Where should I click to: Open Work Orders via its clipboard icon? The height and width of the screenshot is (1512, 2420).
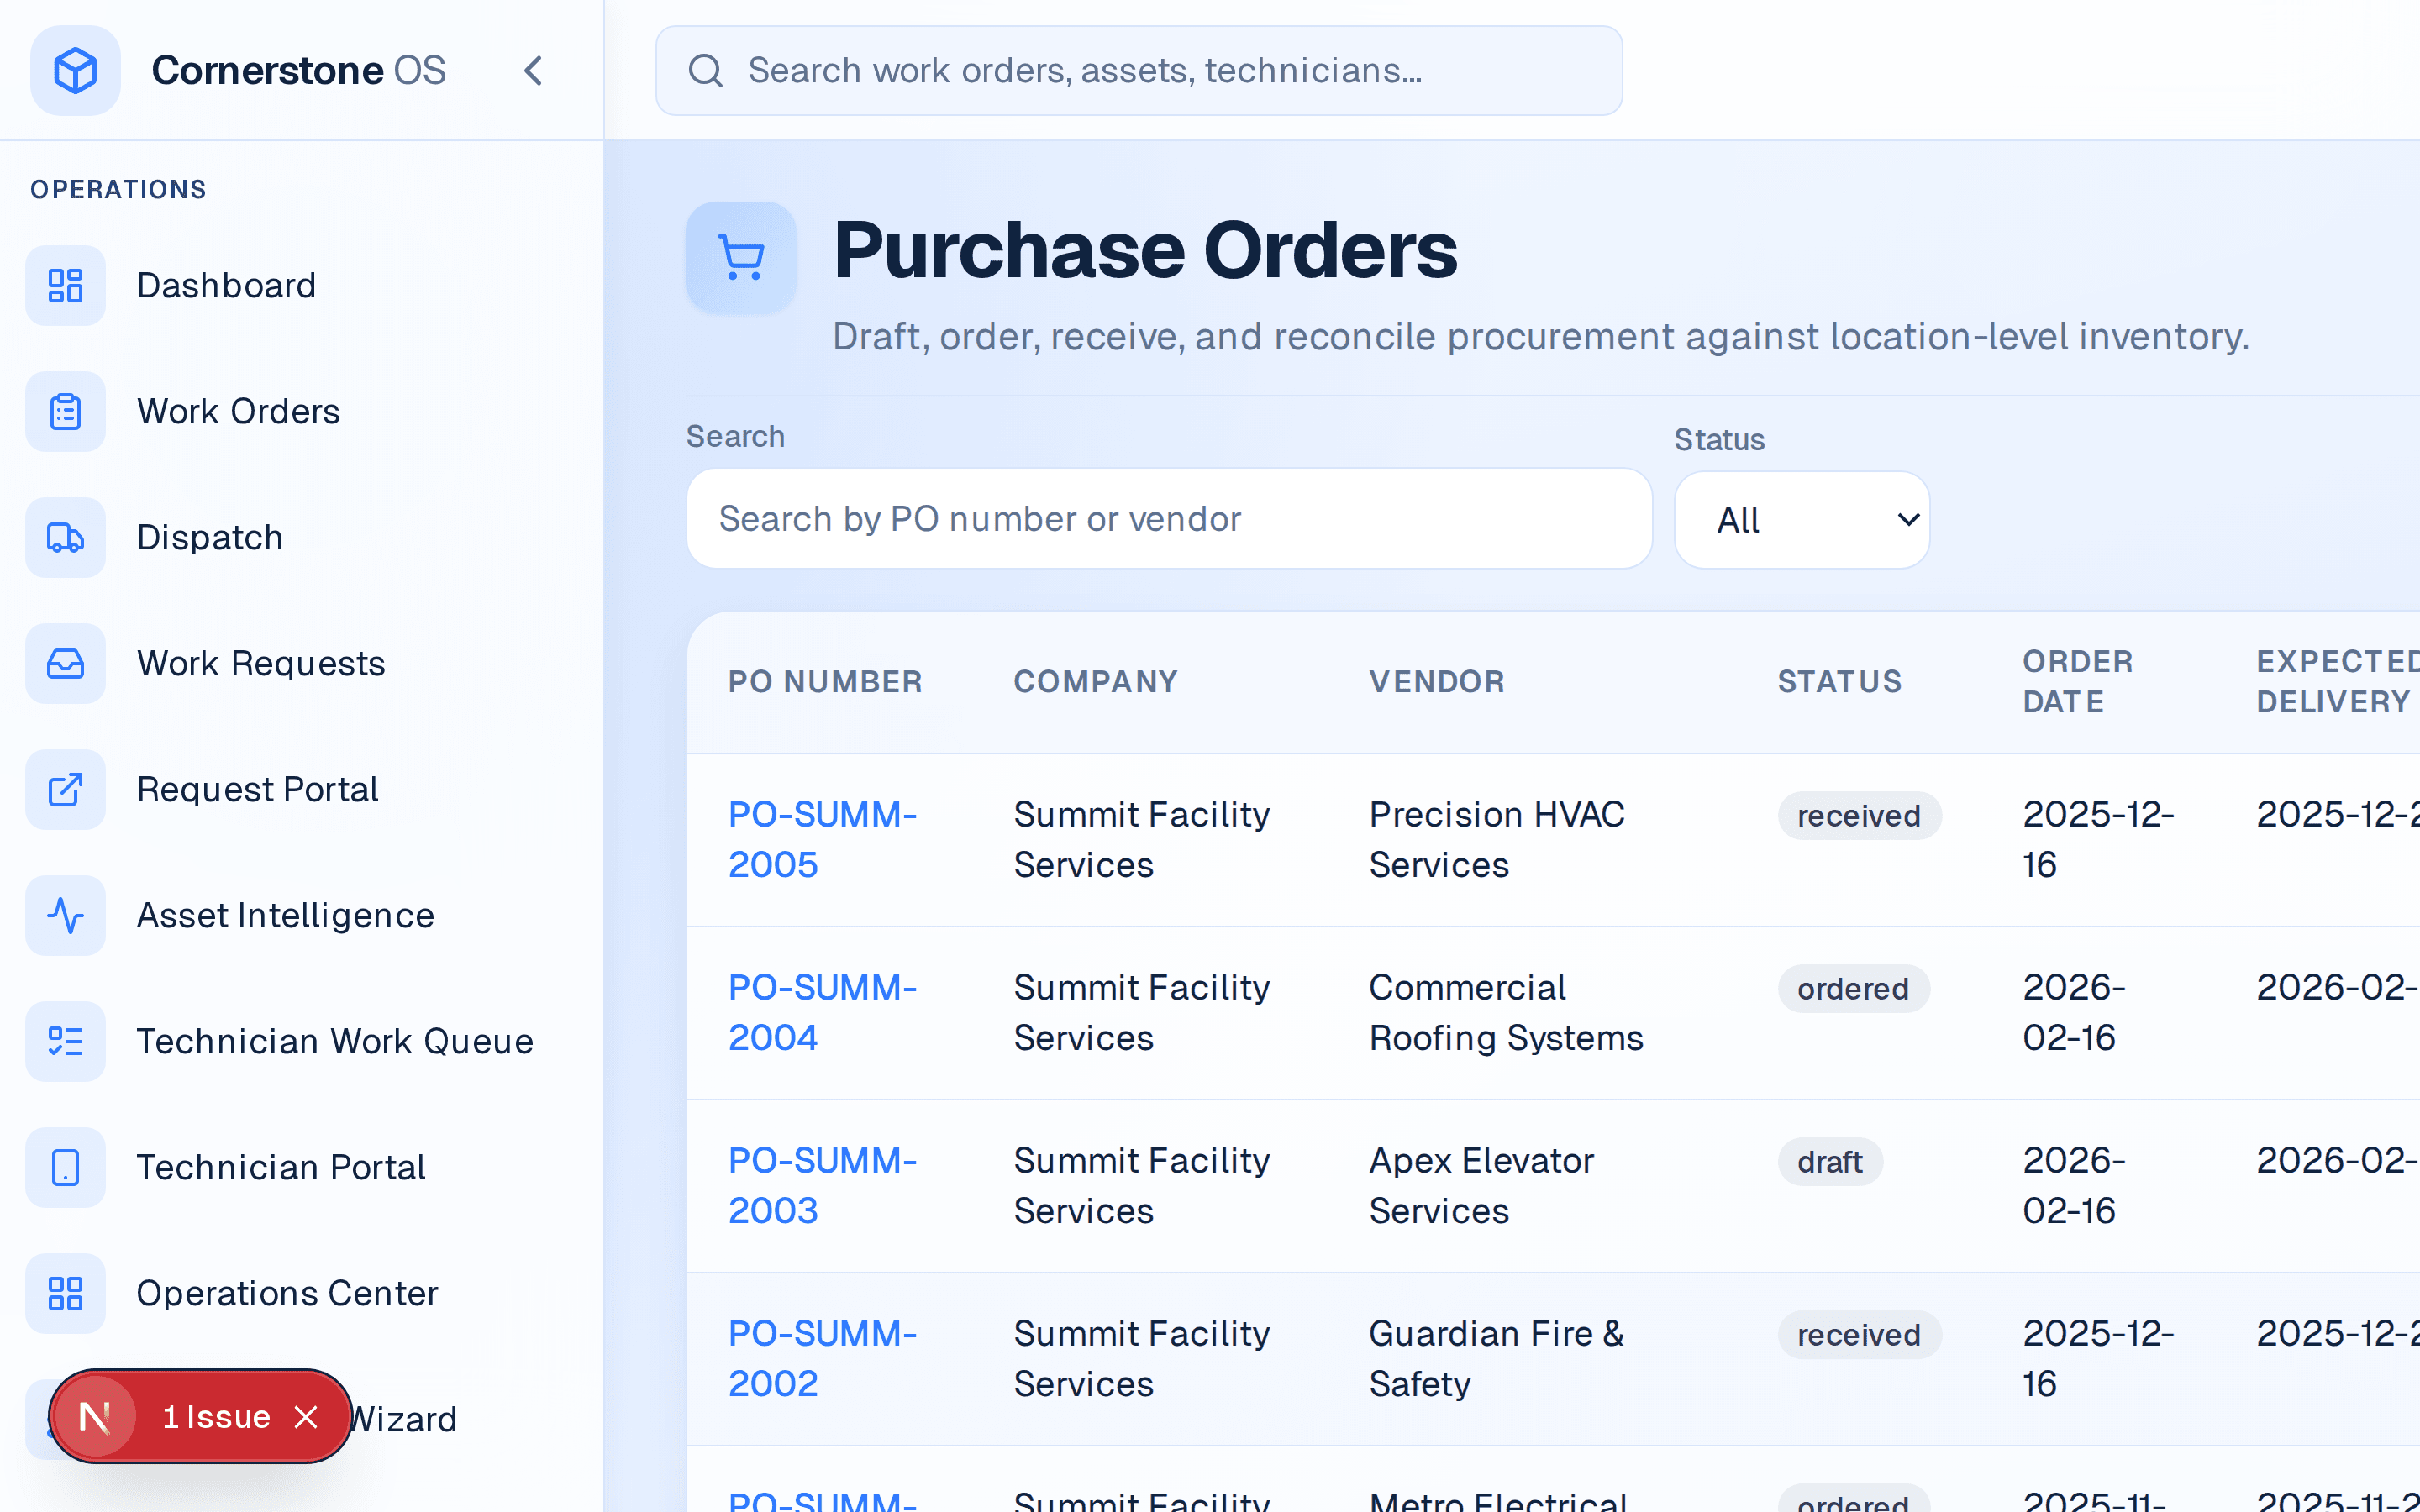[65, 411]
